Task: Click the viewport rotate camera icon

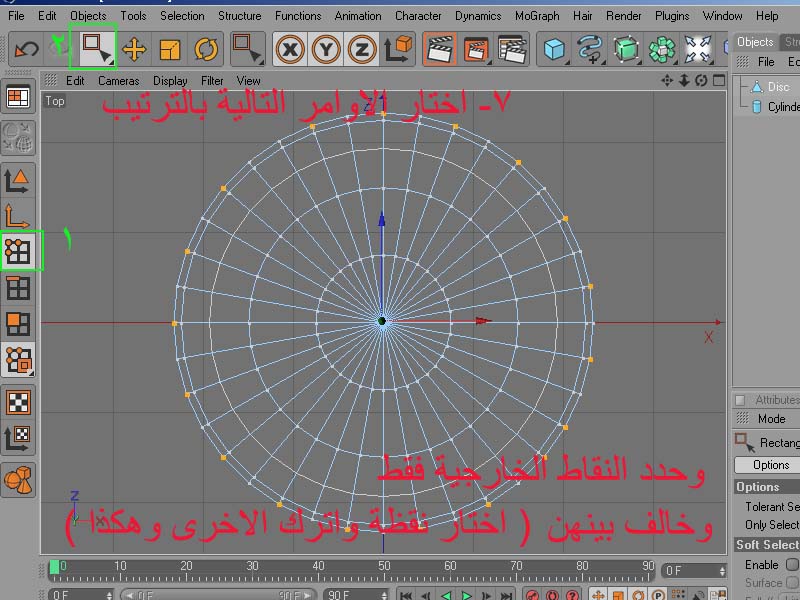Action: [x=701, y=81]
